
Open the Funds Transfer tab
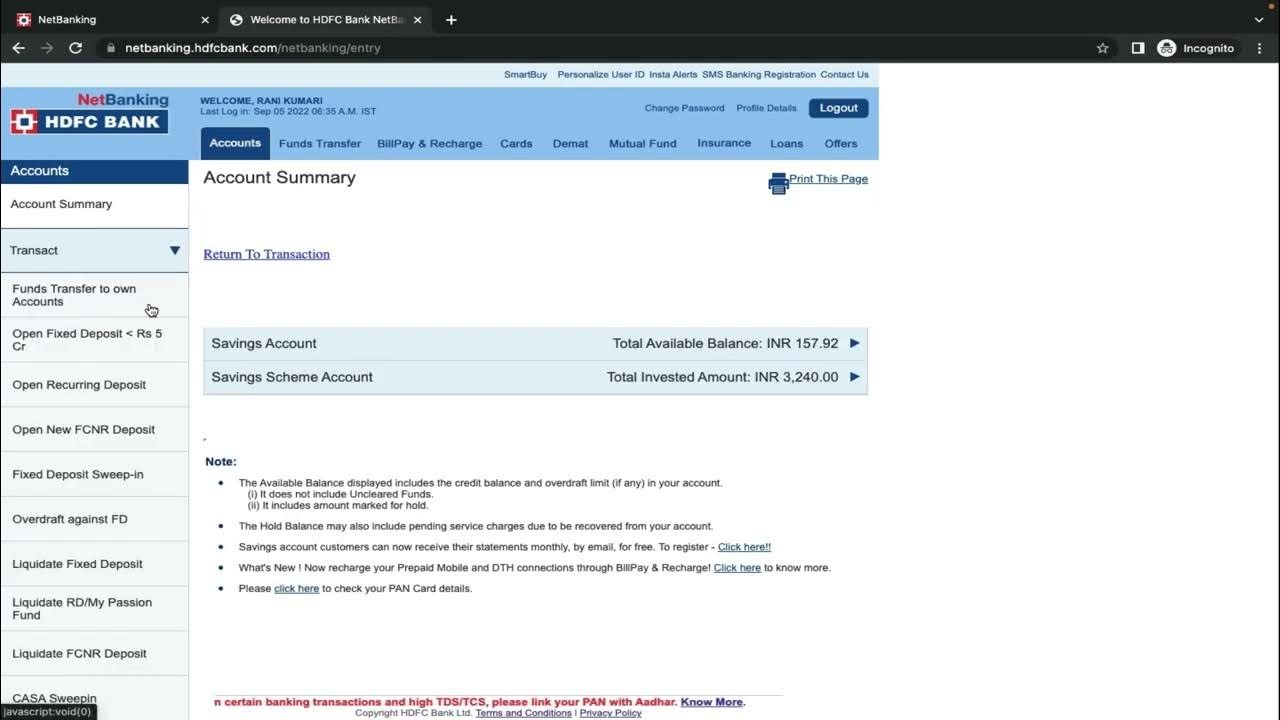point(320,144)
